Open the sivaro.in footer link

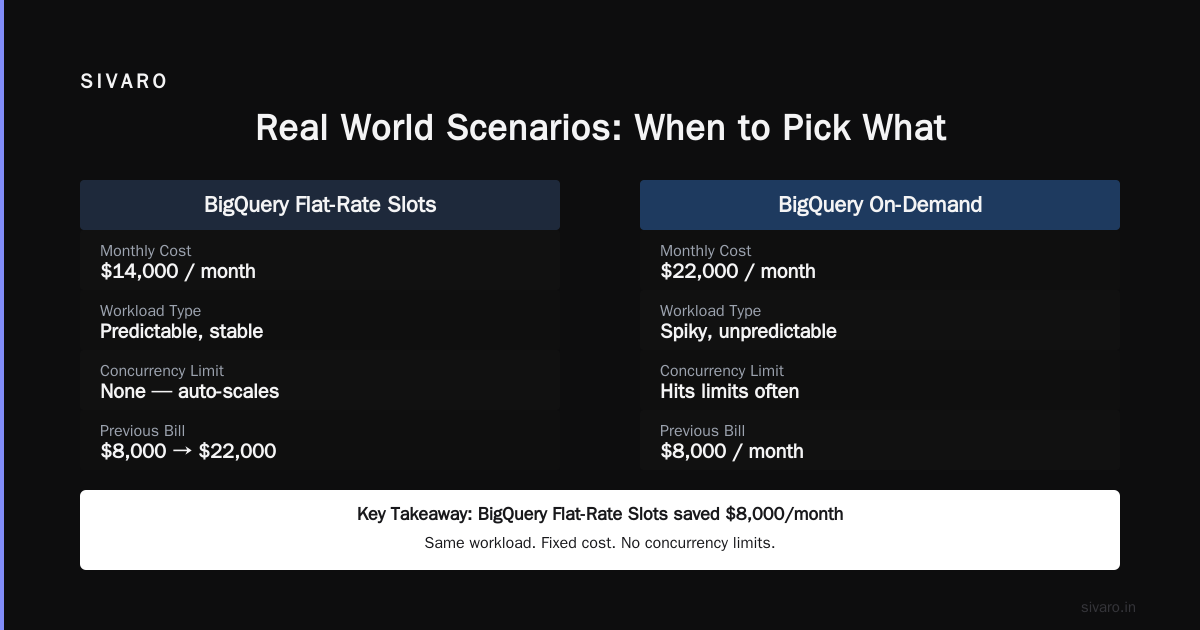click(x=1108, y=607)
